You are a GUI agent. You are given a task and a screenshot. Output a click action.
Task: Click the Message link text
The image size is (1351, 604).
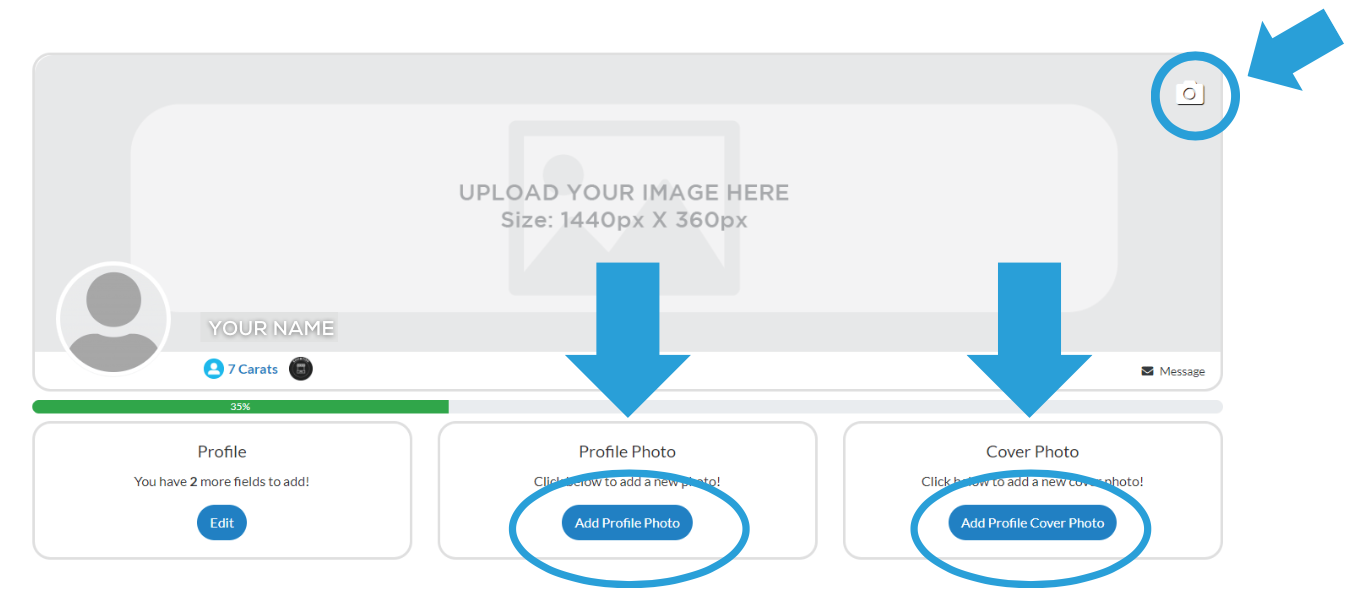click(x=1182, y=371)
